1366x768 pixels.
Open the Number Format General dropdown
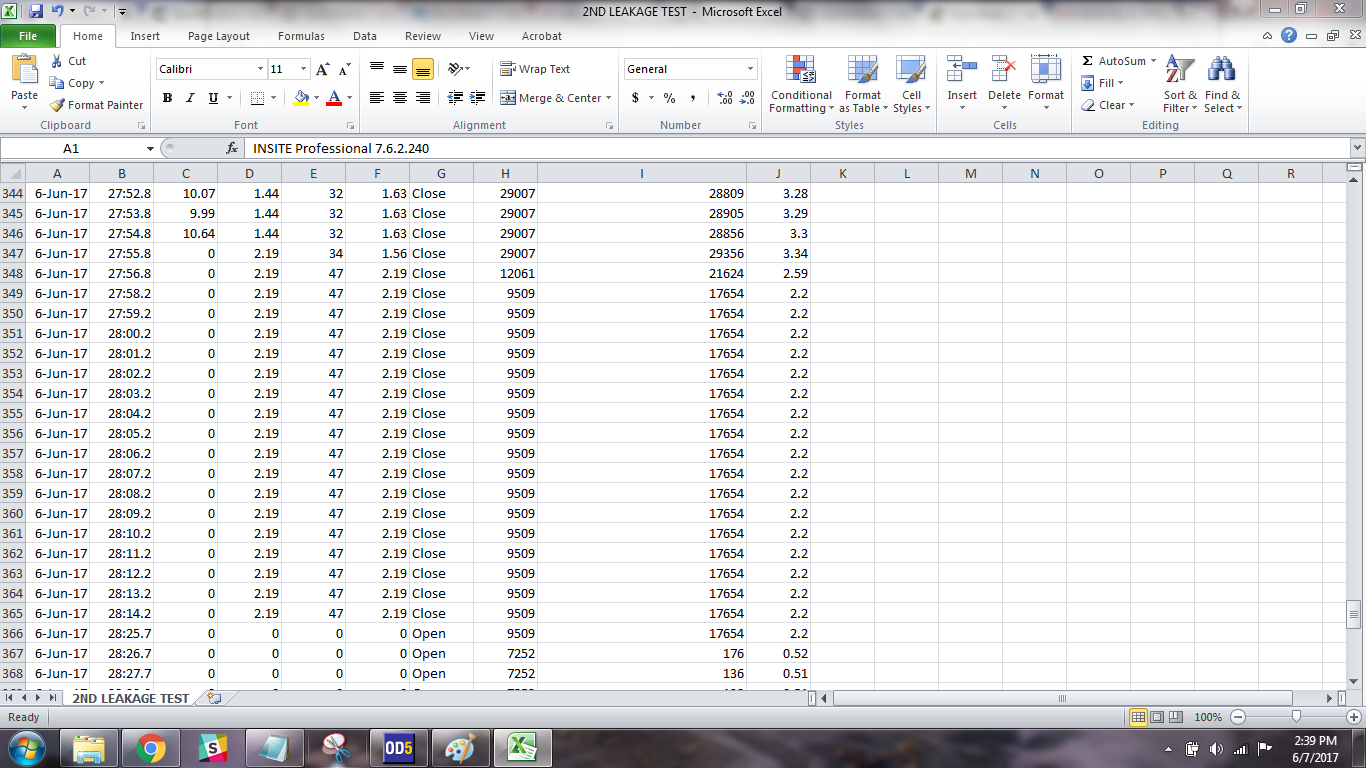pyautogui.click(x=750, y=69)
